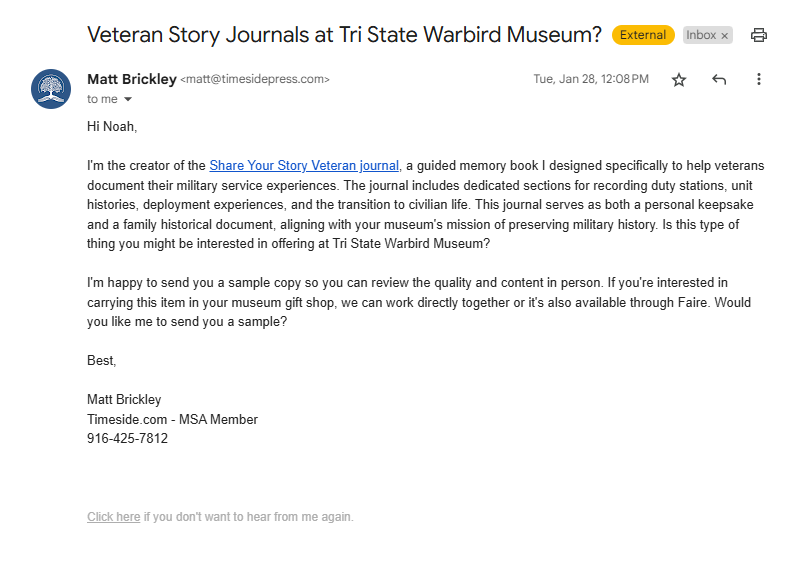Screen dimensions: 789x565
Task: Click the "Hi Noah," greeting line
Action: (x=112, y=126)
